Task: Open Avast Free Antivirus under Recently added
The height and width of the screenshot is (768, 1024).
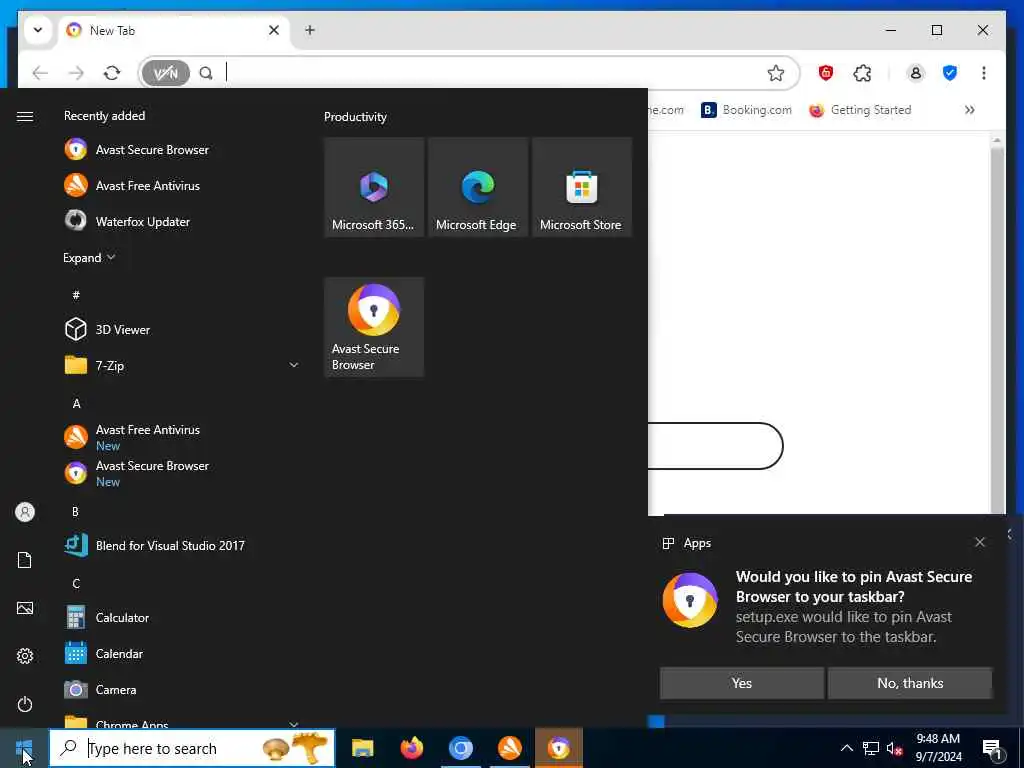Action: pos(182,185)
